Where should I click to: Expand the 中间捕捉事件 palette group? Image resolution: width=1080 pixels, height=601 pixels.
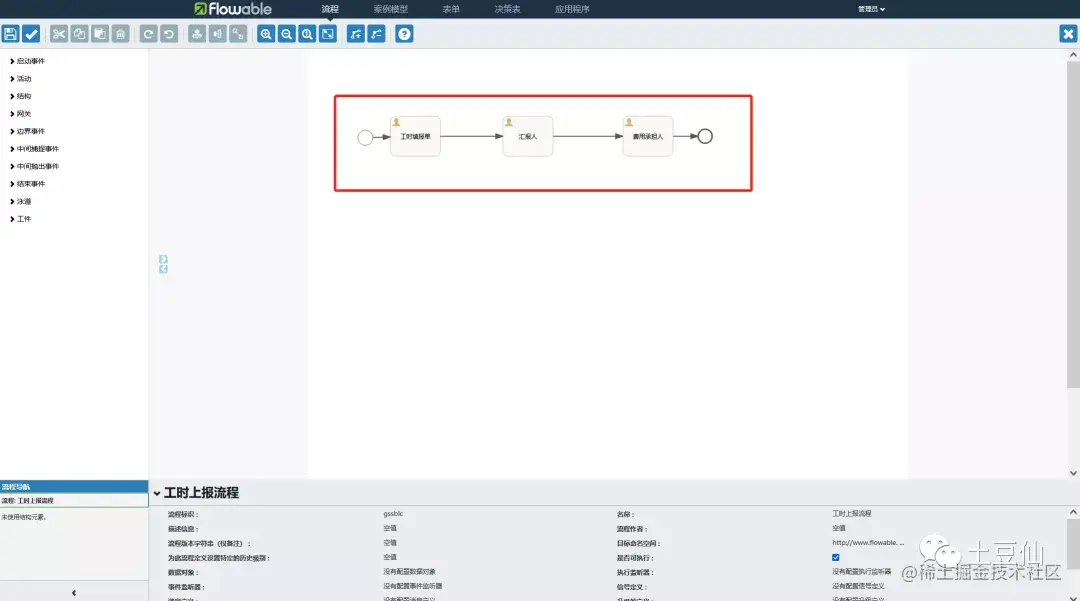point(34,149)
